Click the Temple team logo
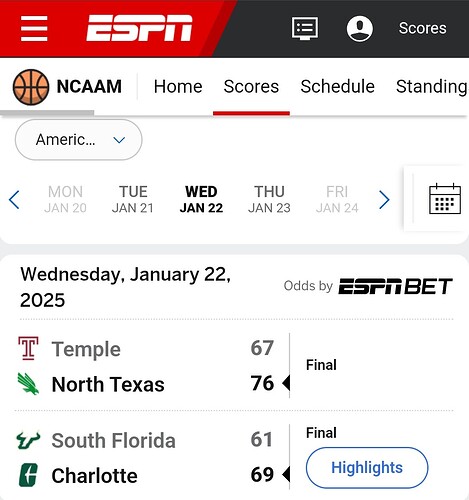Viewport: 469px width, 500px height. (28, 348)
